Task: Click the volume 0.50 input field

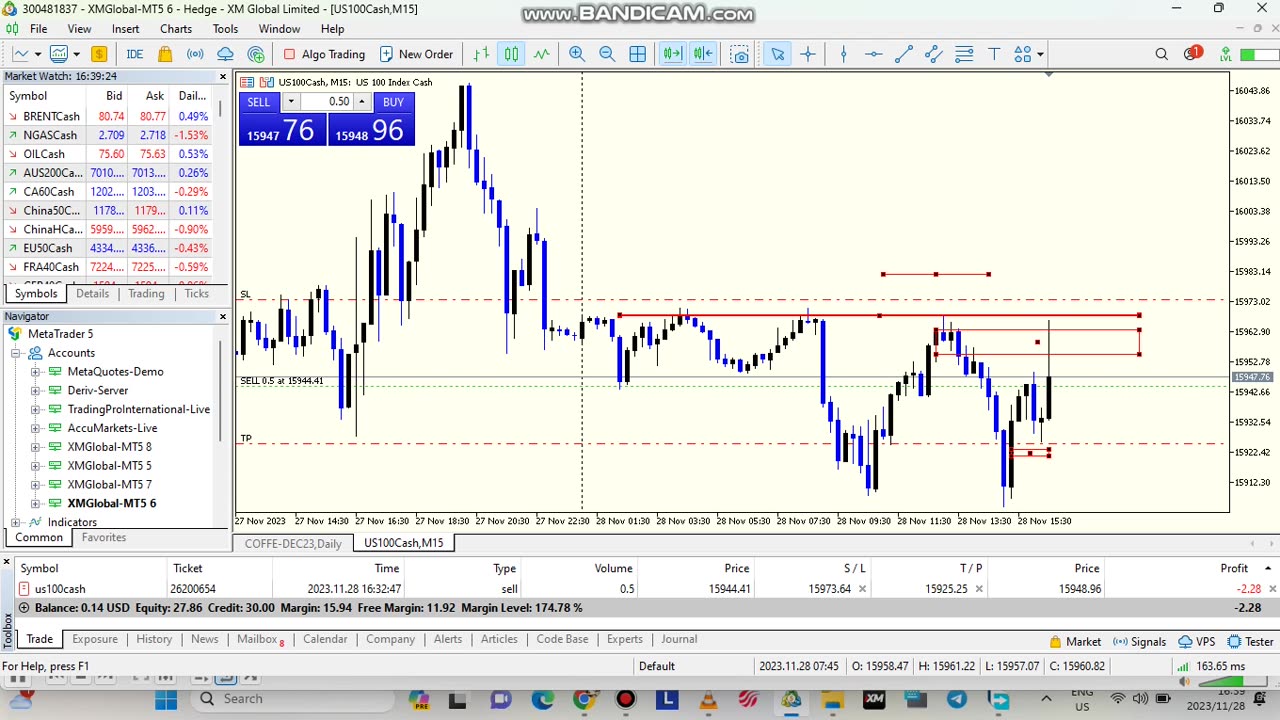Action: tap(326, 102)
